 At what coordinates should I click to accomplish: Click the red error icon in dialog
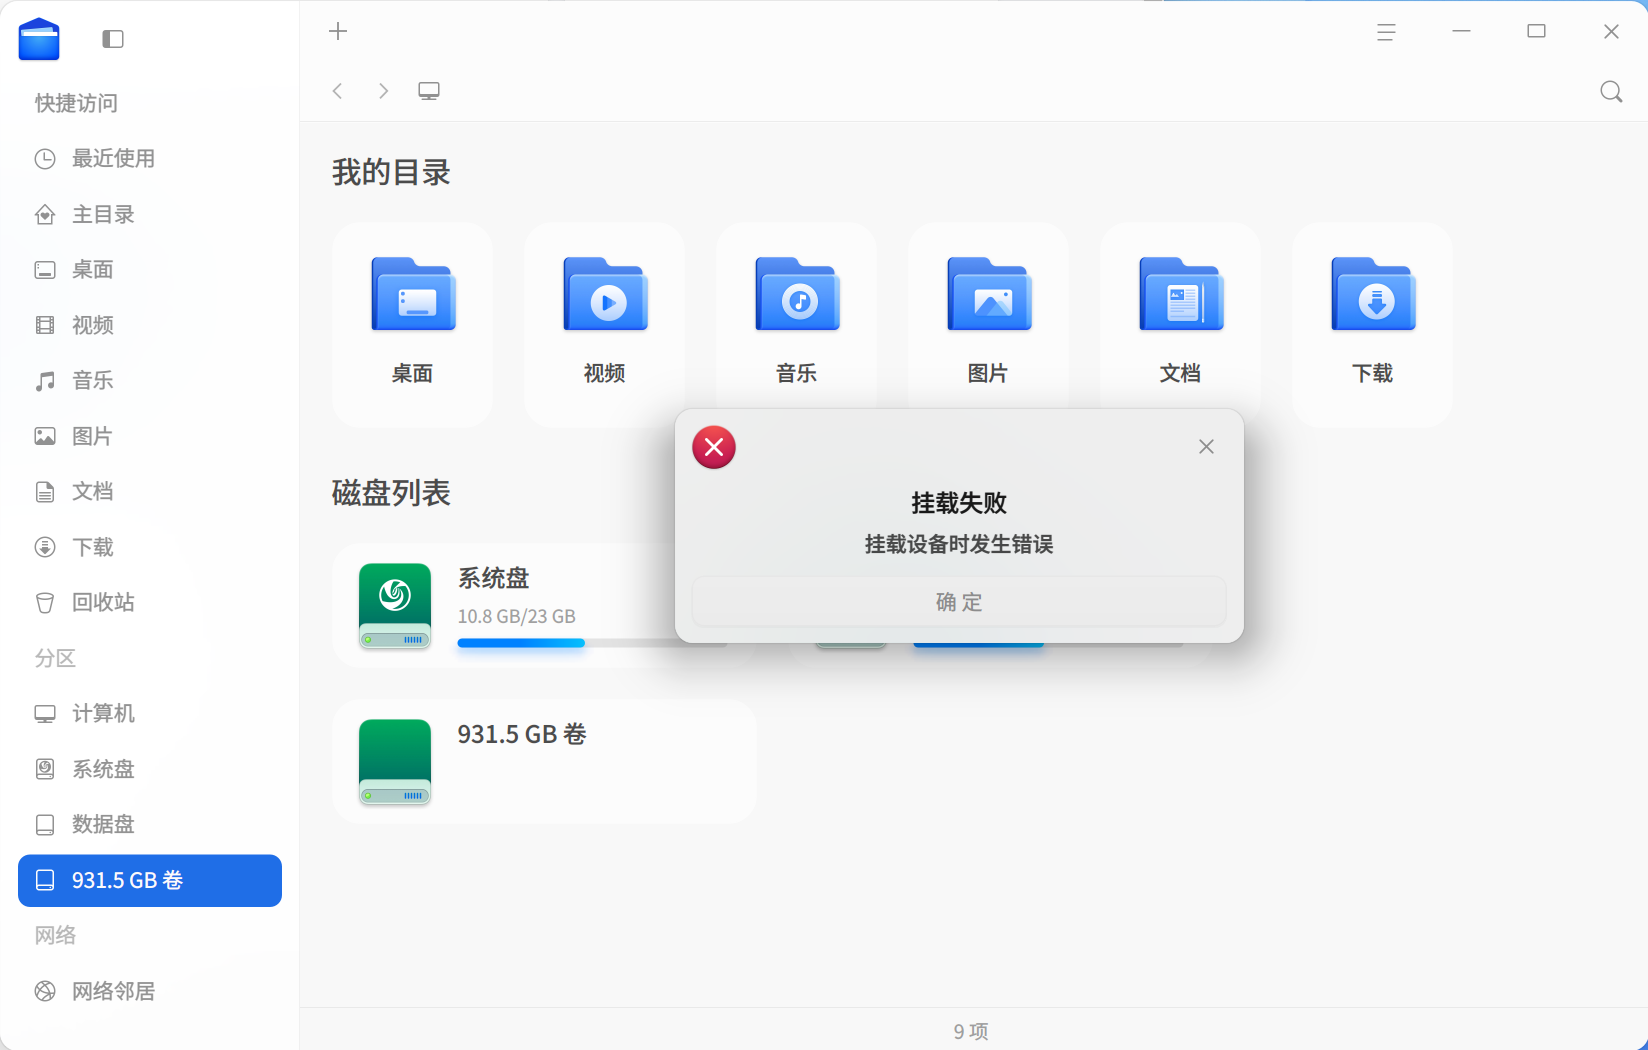714,447
